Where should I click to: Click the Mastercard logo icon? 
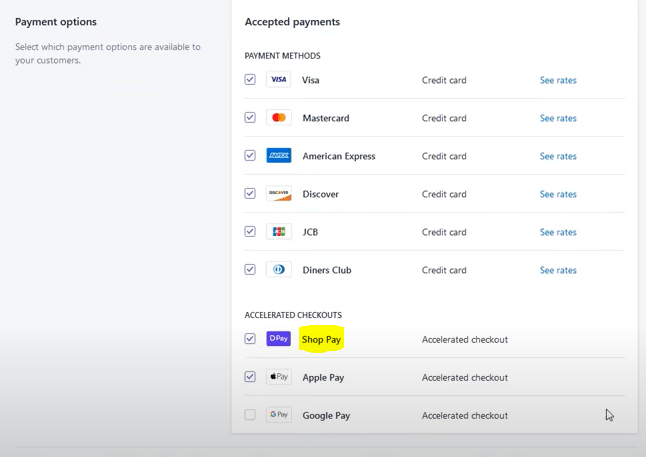[x=279, y=117]
